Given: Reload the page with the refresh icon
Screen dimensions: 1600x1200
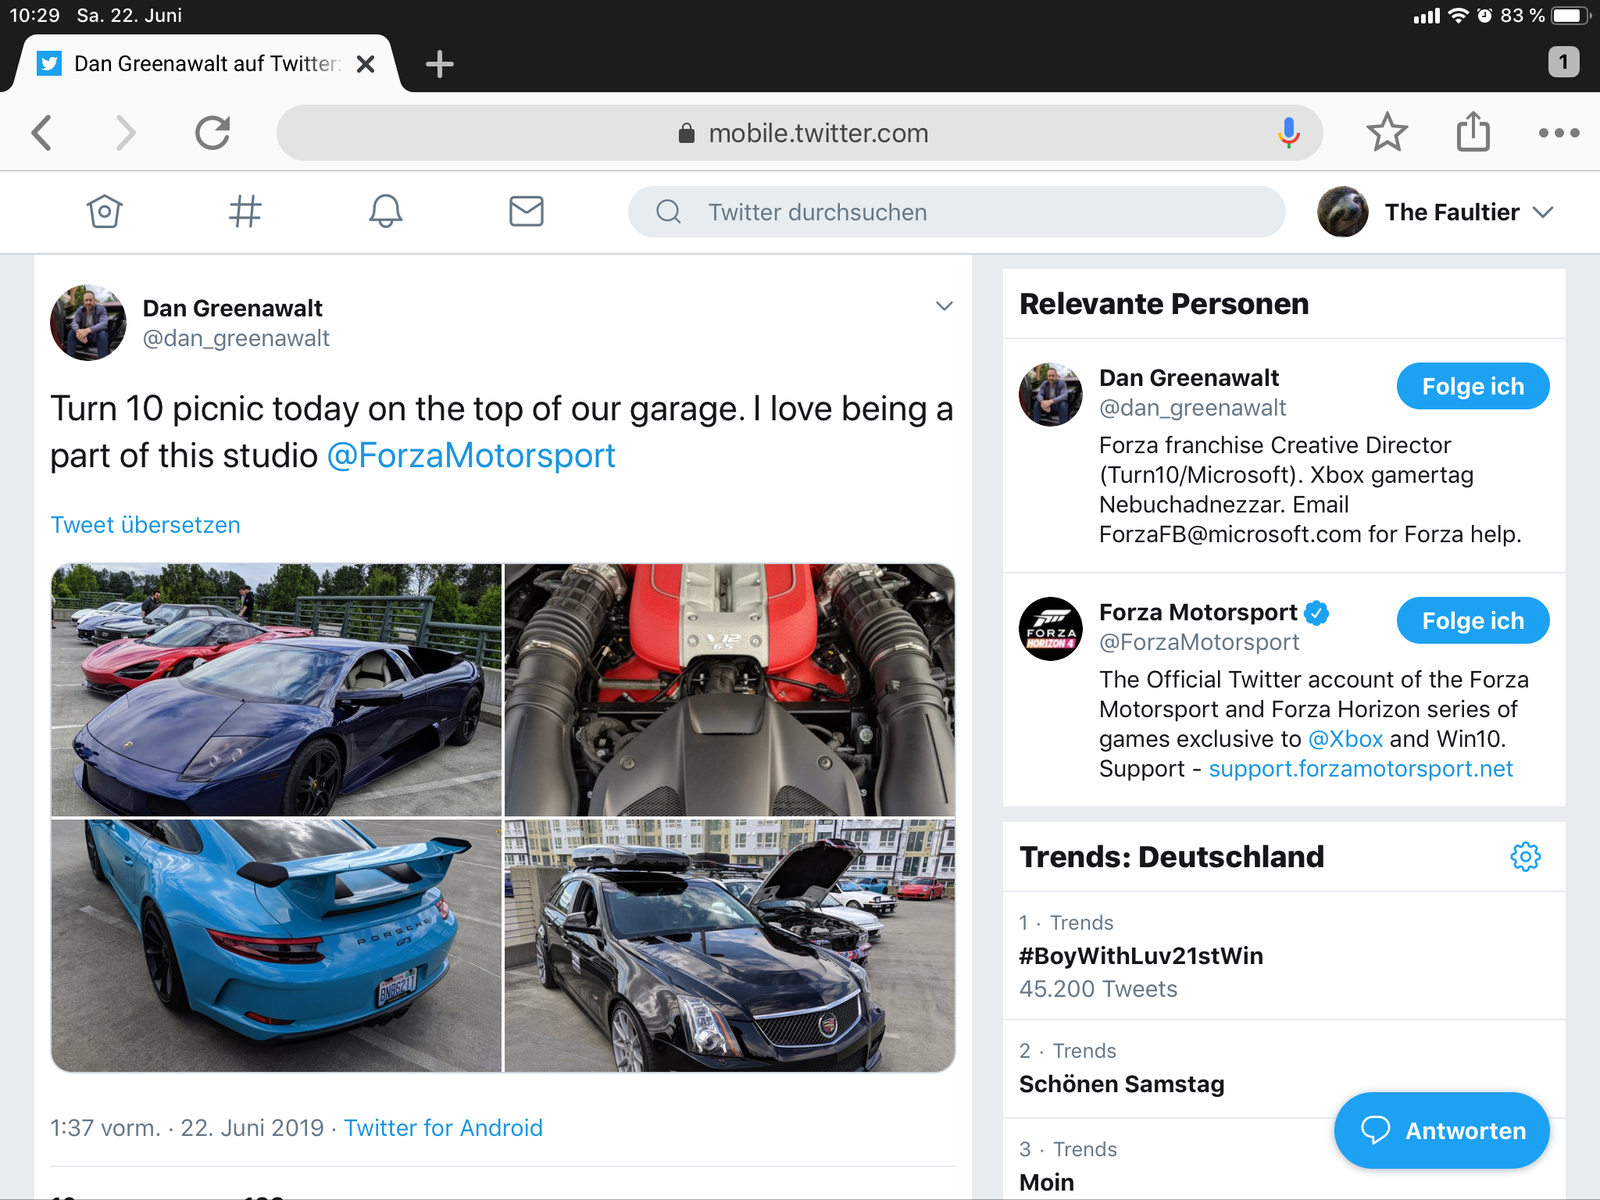Looking at the screenshot, I should tap(212, 132).
